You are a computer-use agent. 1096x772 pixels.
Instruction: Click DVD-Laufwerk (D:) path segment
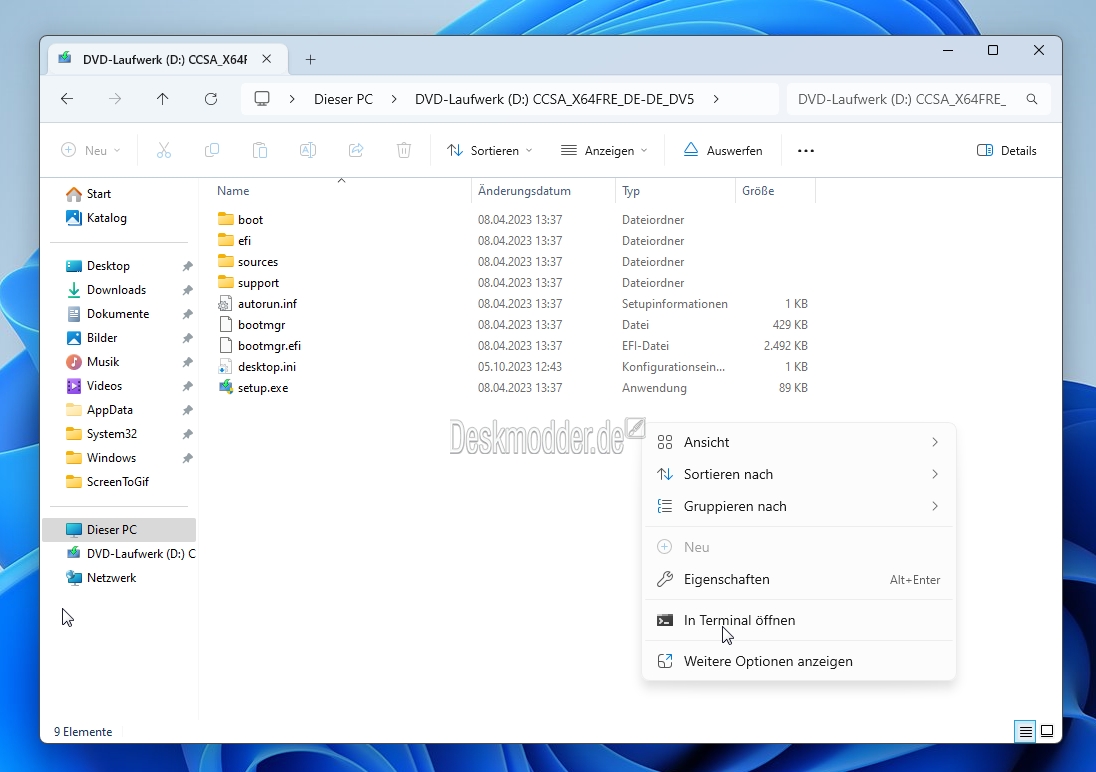tap(554, 99)
